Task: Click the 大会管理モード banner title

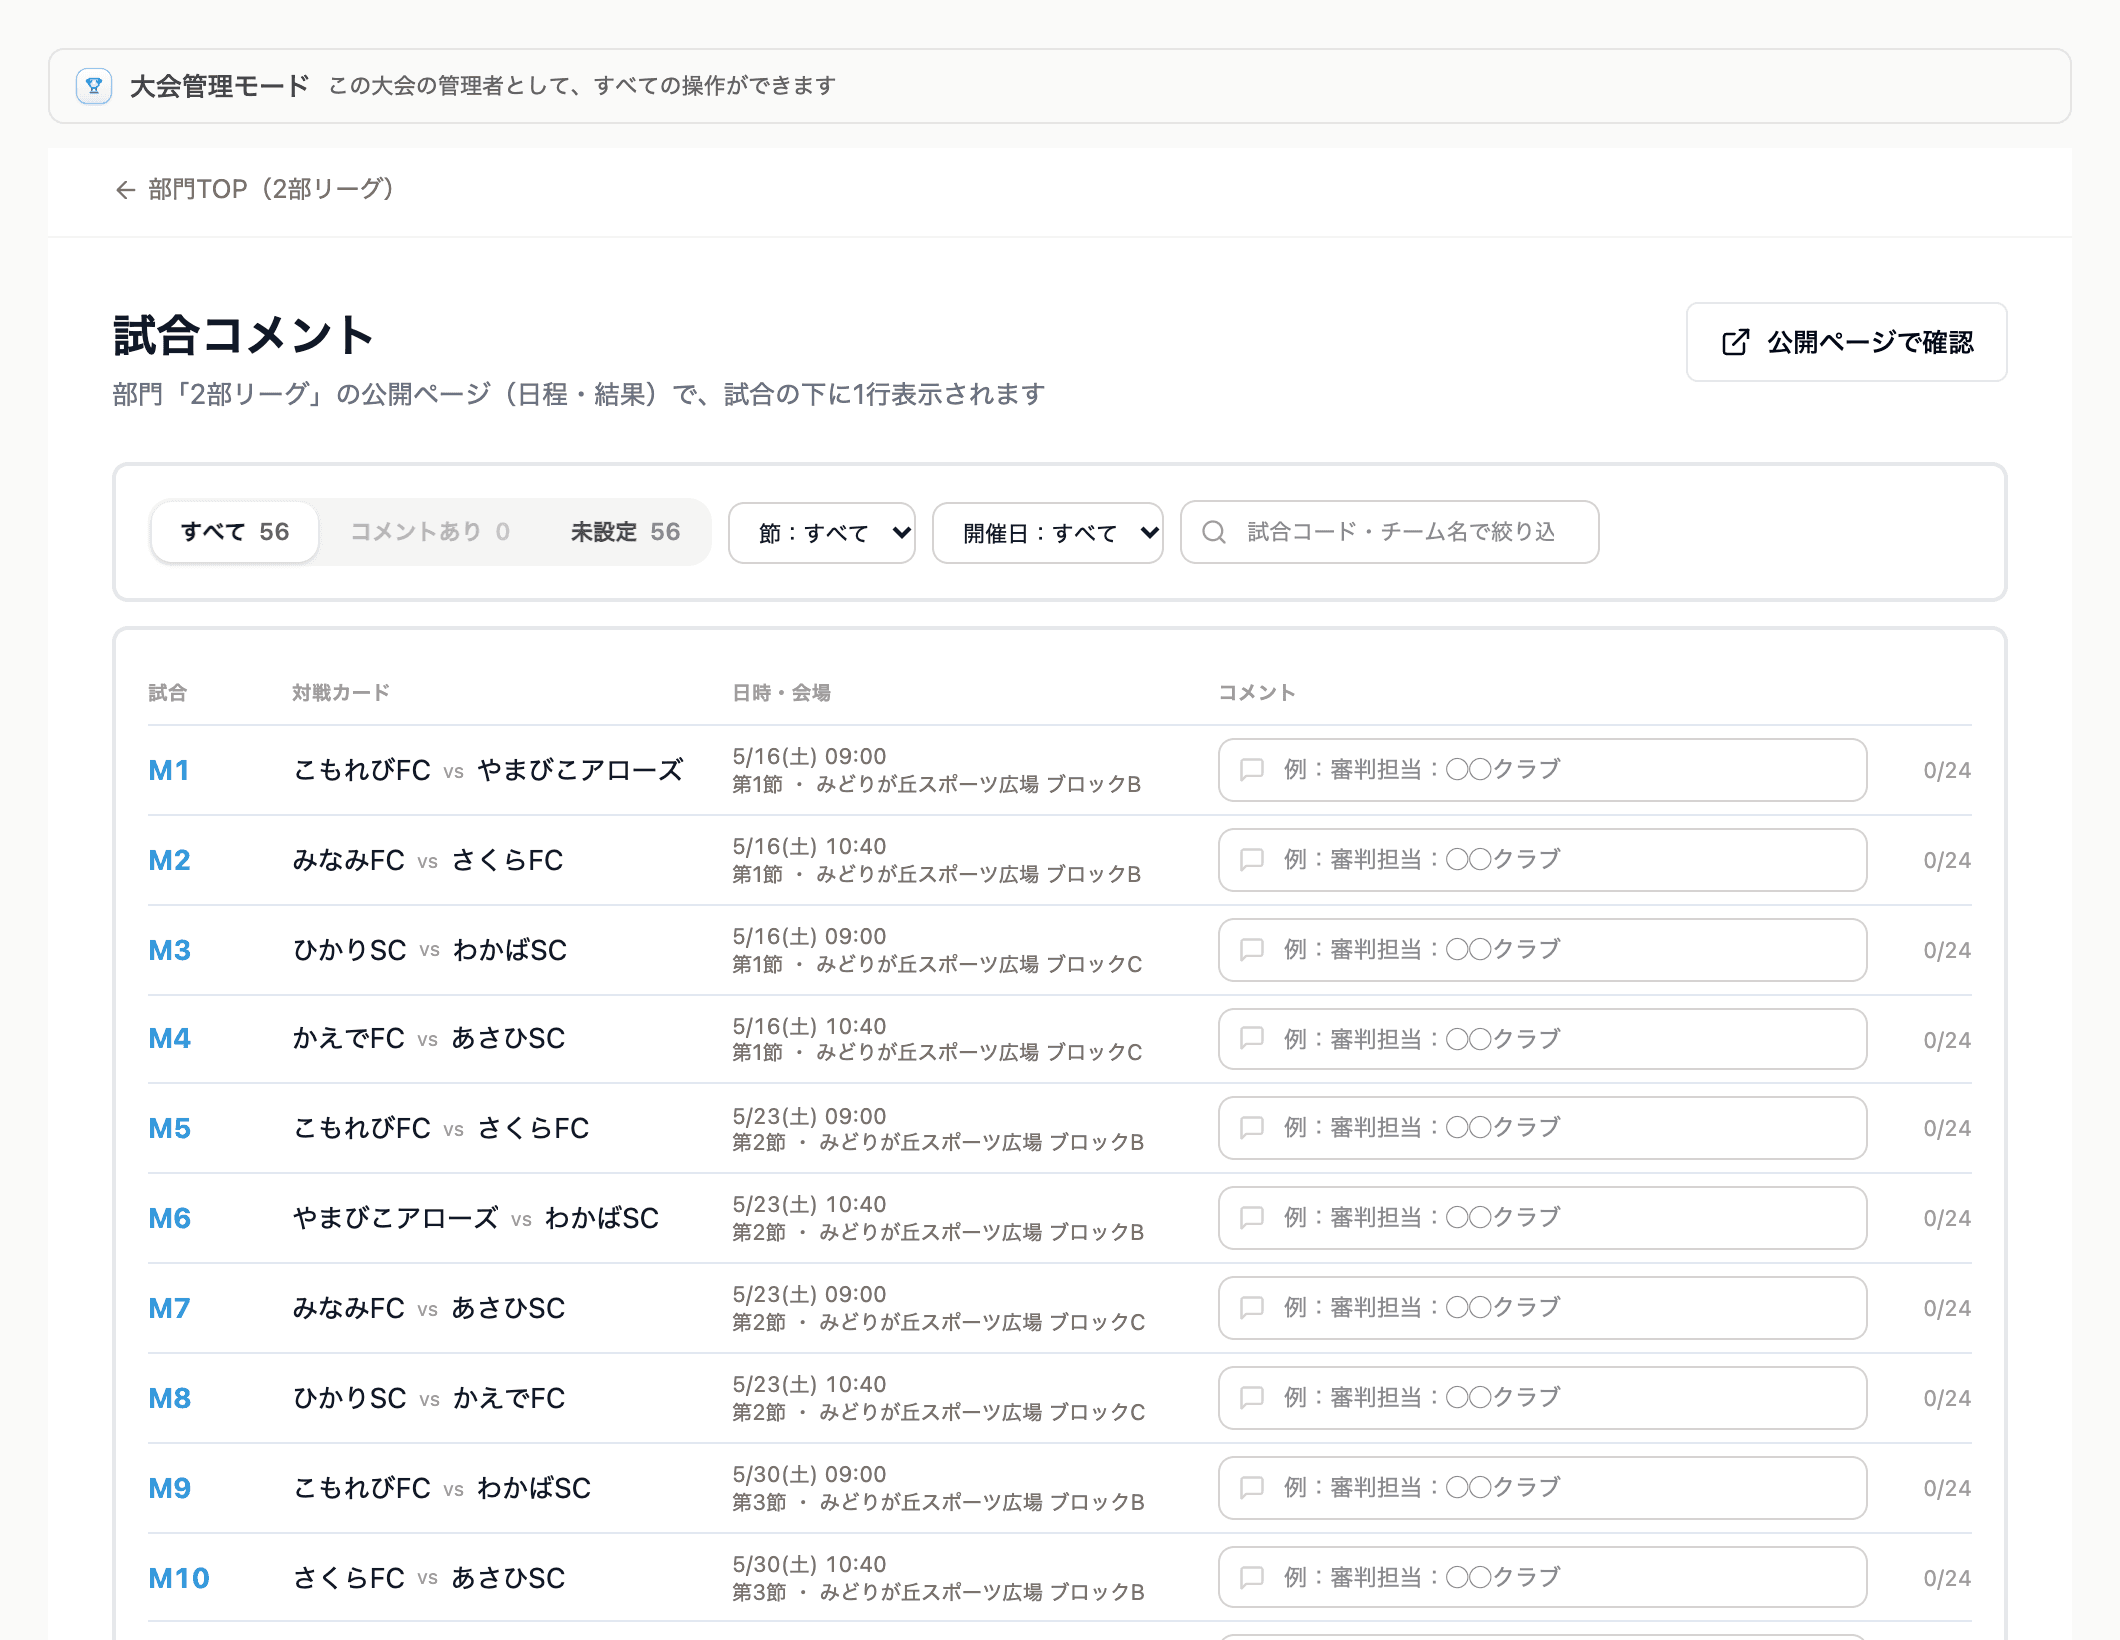Action: point(219,86)
